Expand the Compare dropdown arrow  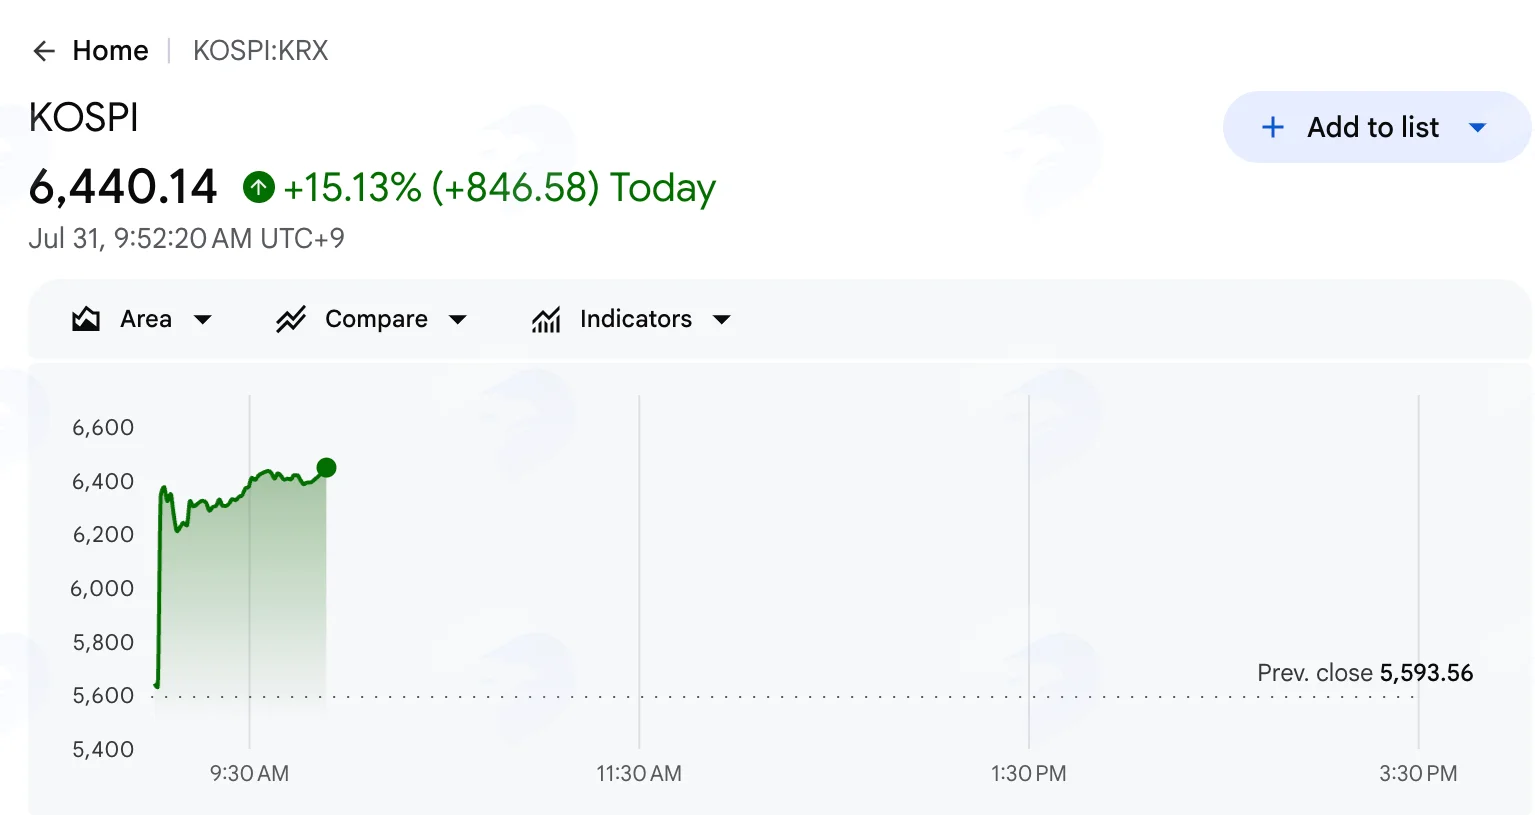(458, 320)
